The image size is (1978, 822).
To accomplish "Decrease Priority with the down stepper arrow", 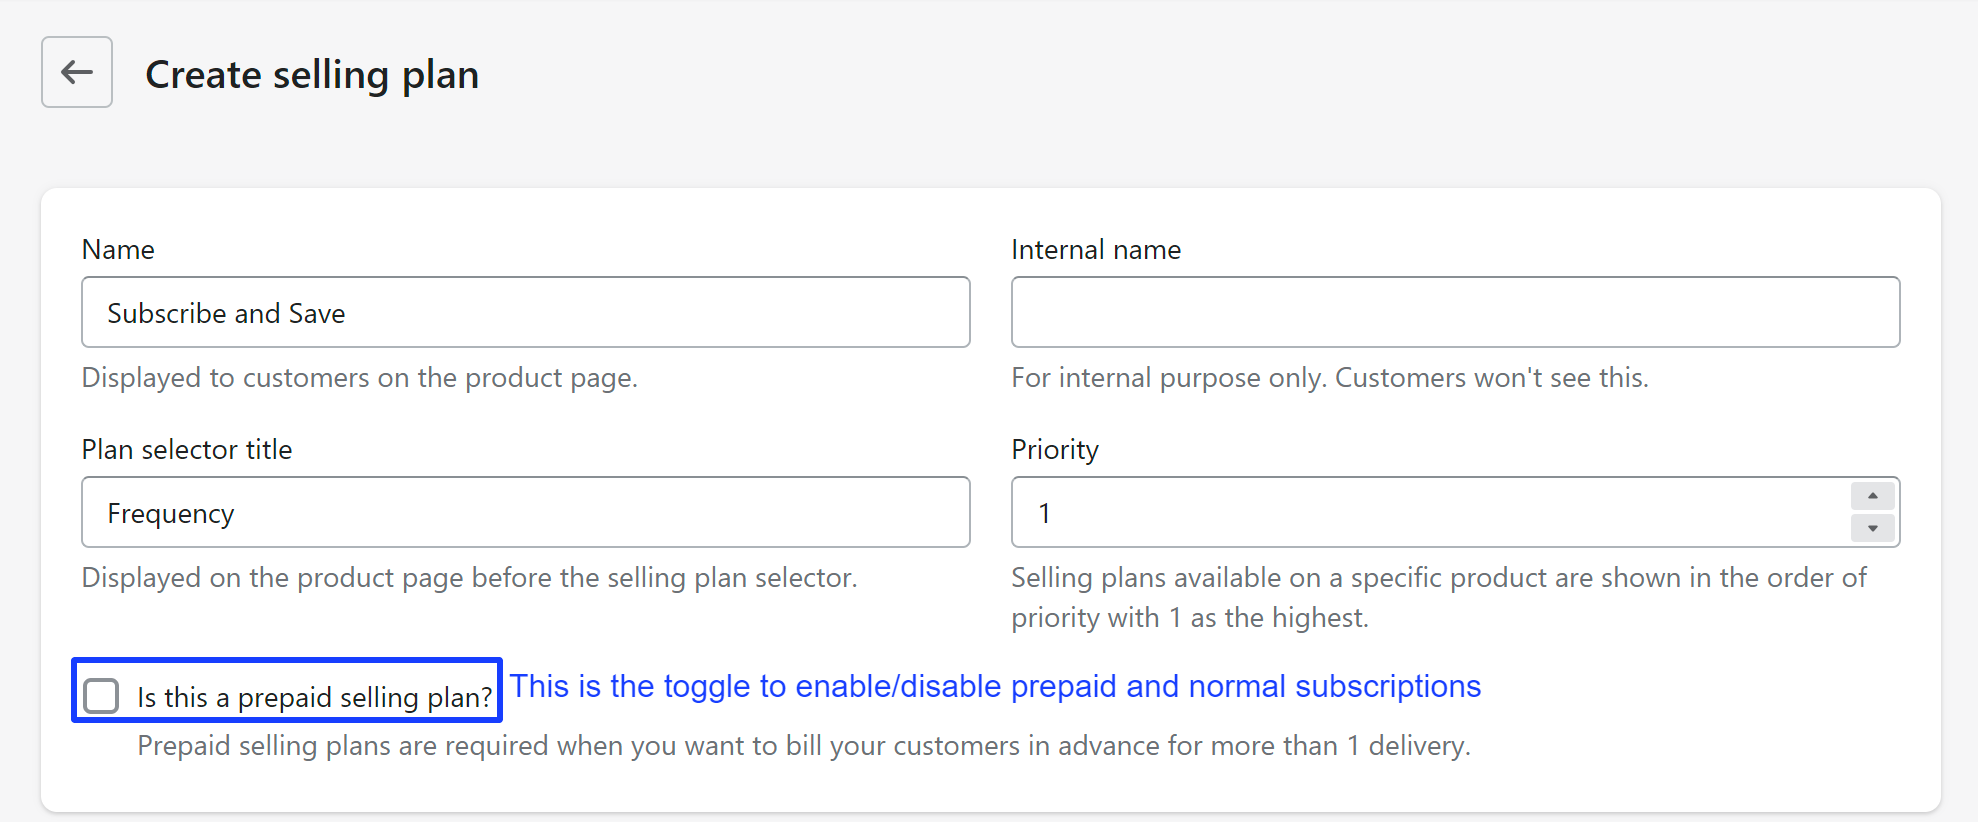I will click(x=1872, y=528).
